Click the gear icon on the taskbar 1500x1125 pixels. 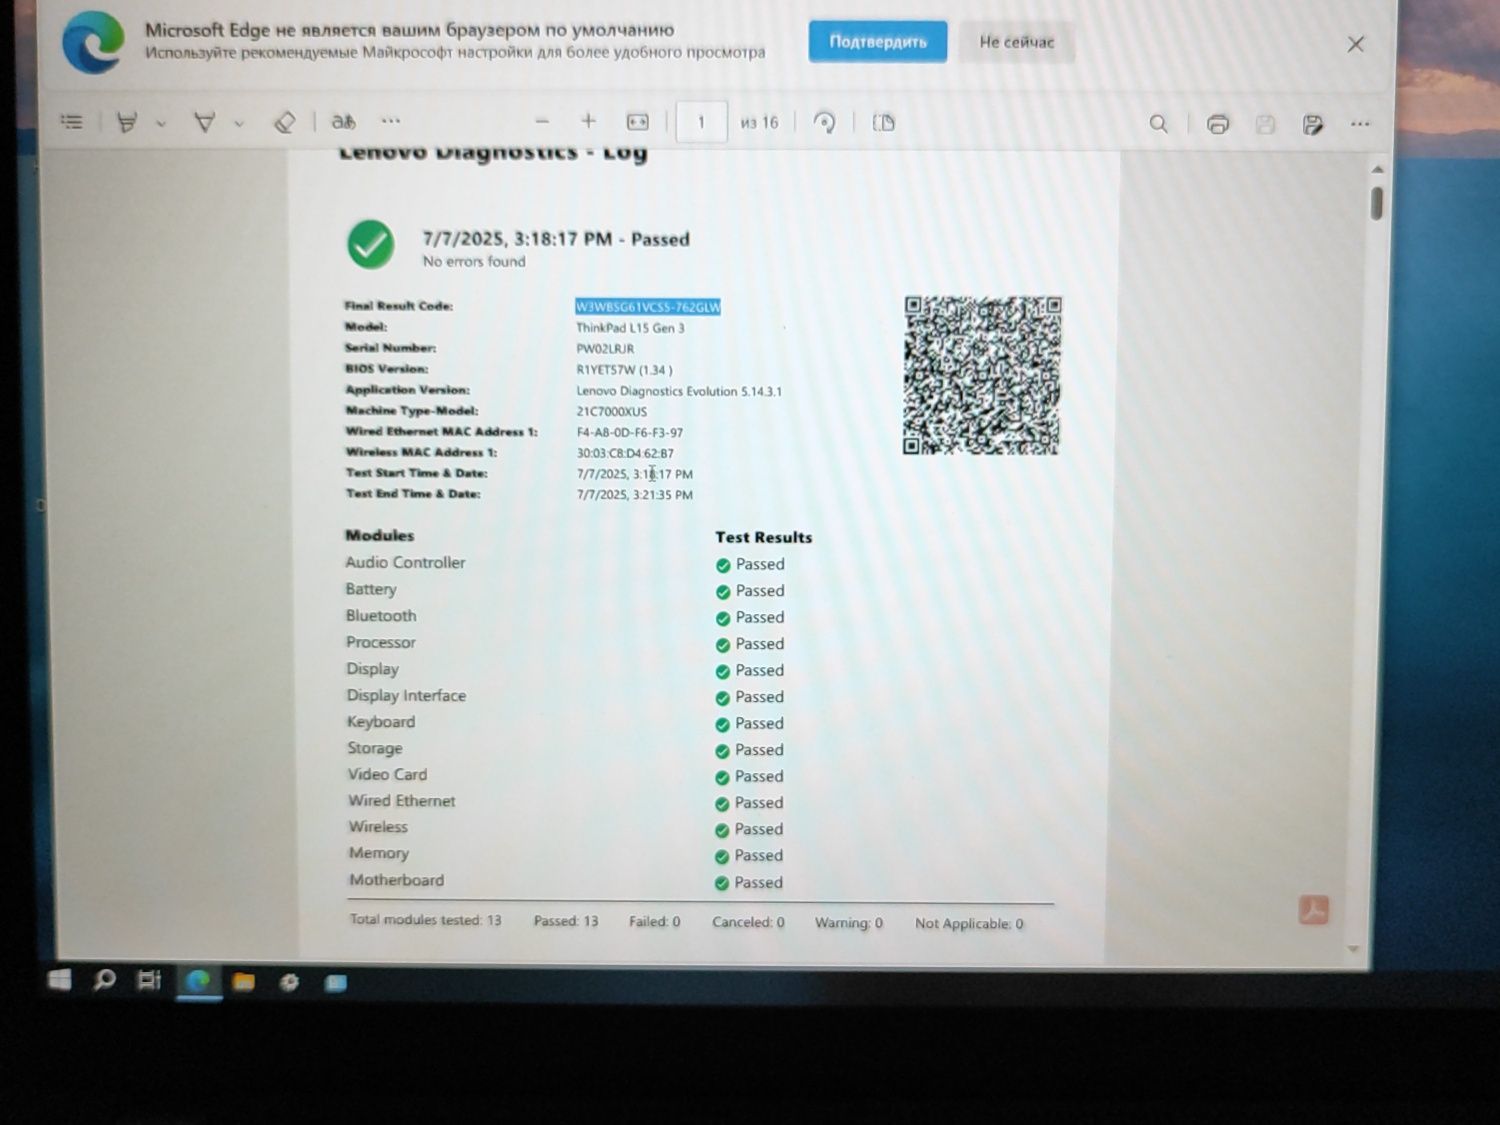coord(289,982)
